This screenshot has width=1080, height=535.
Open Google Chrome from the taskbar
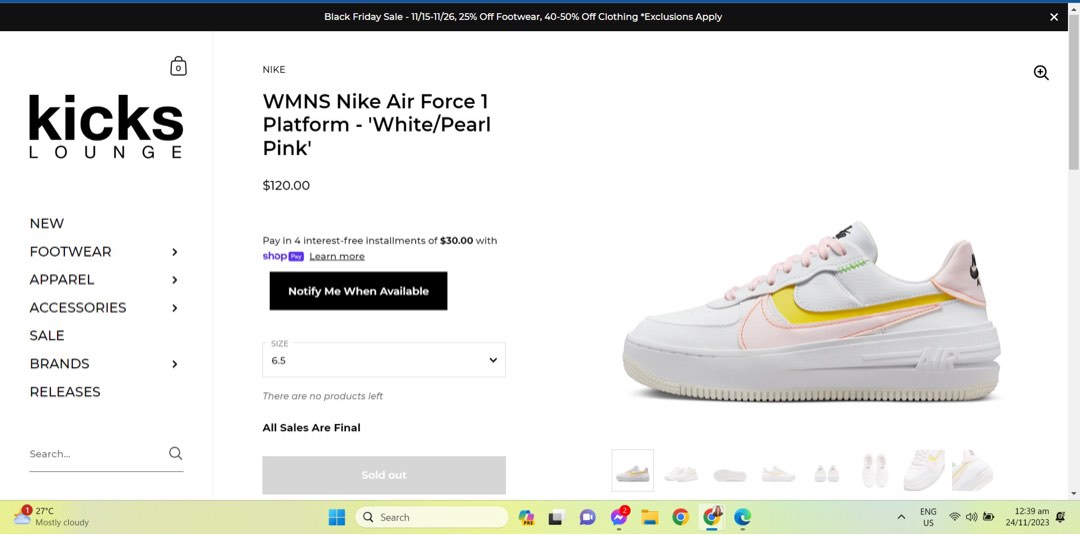pos(680,517)
